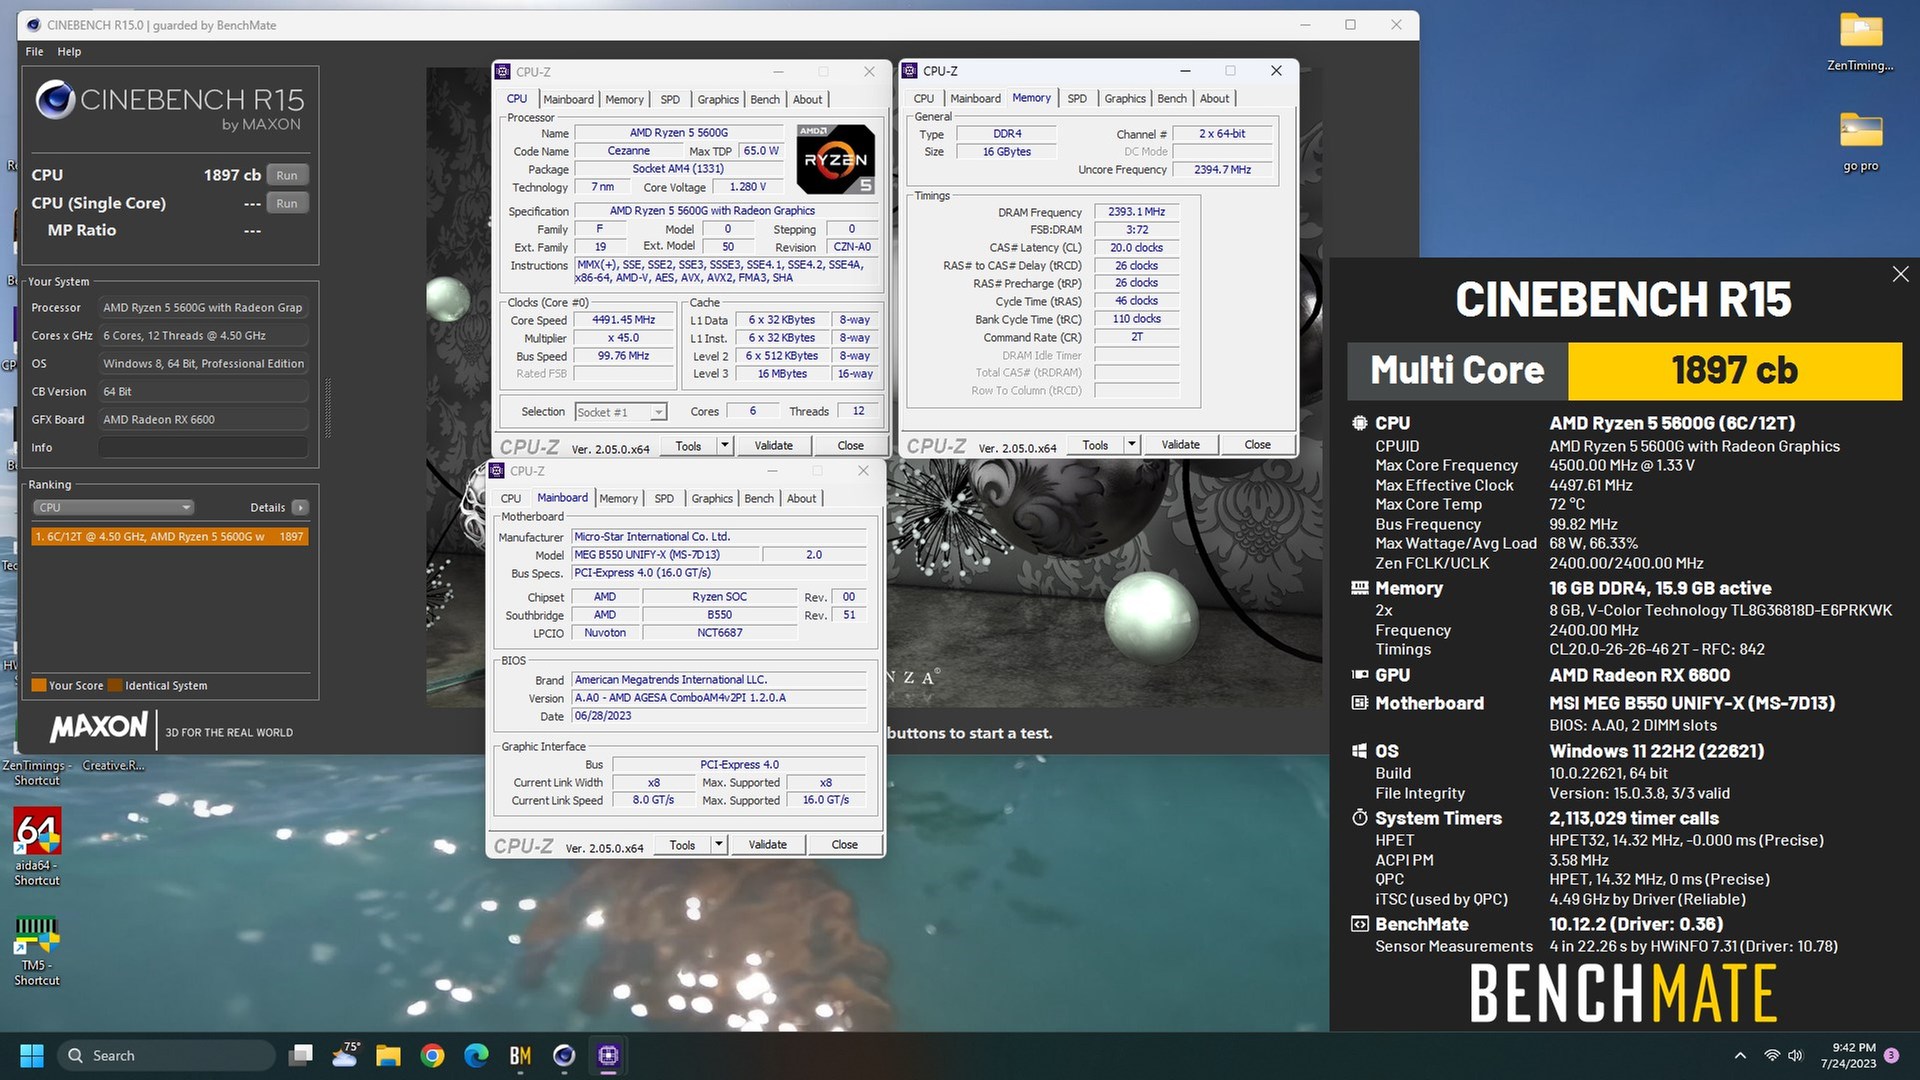The image size is (1920, 1080).
Task: Click Close in Memory tab window
Action: pos(1257,444)
